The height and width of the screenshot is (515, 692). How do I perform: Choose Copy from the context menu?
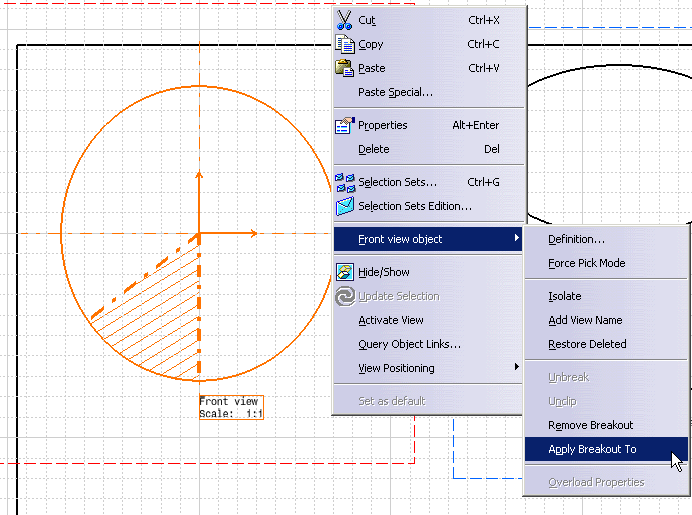click(428, 44)
